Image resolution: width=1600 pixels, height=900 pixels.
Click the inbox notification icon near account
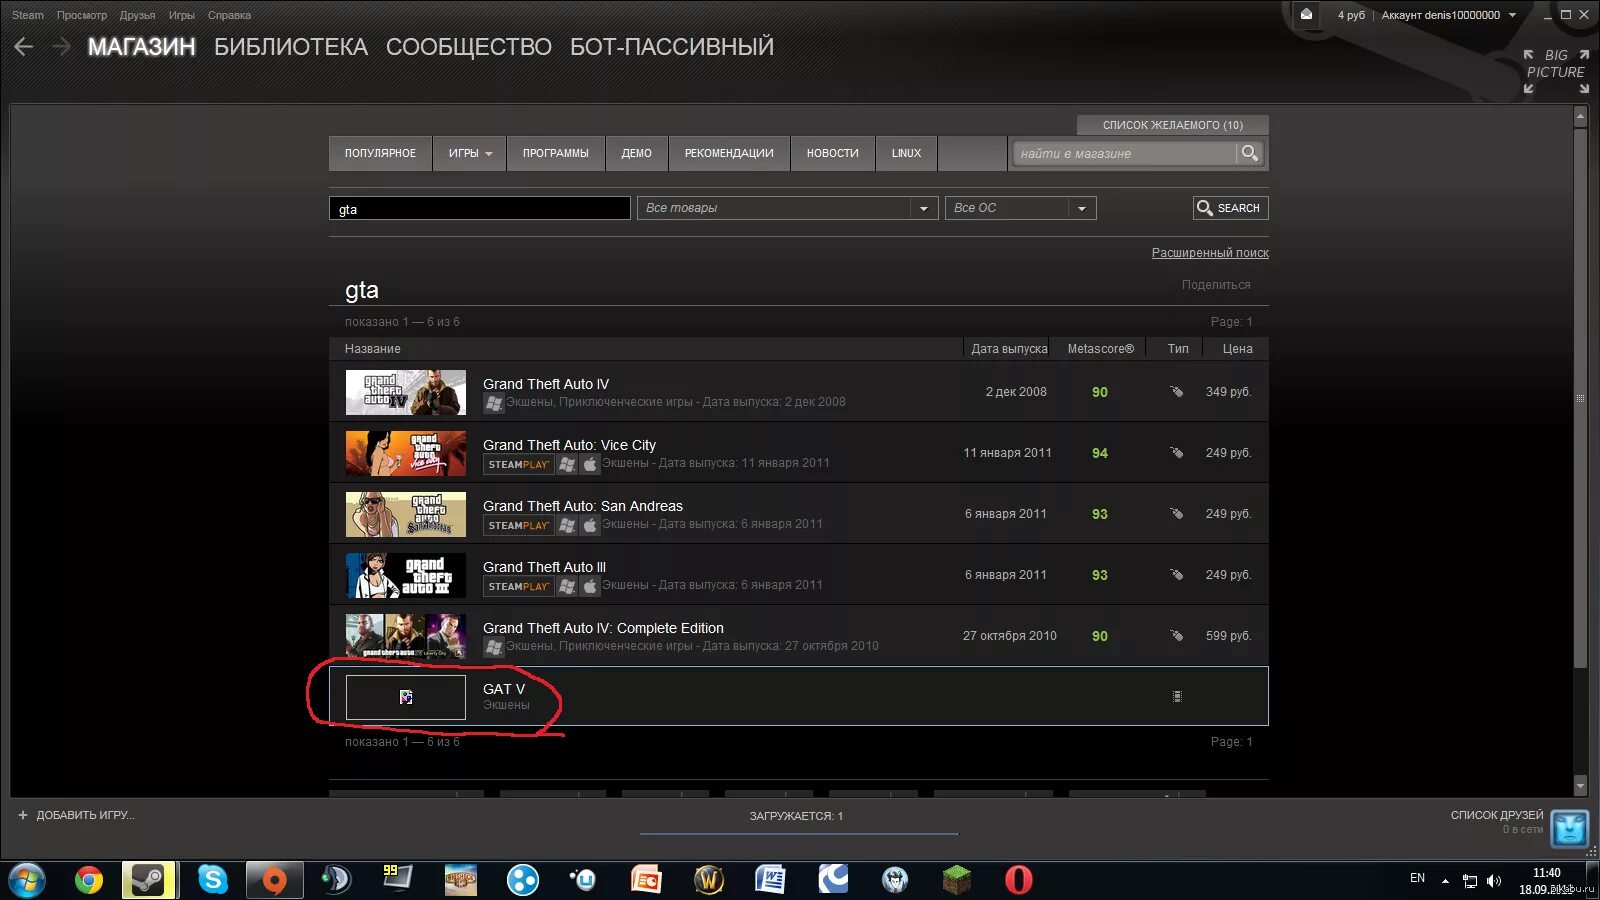[1306, 14]
